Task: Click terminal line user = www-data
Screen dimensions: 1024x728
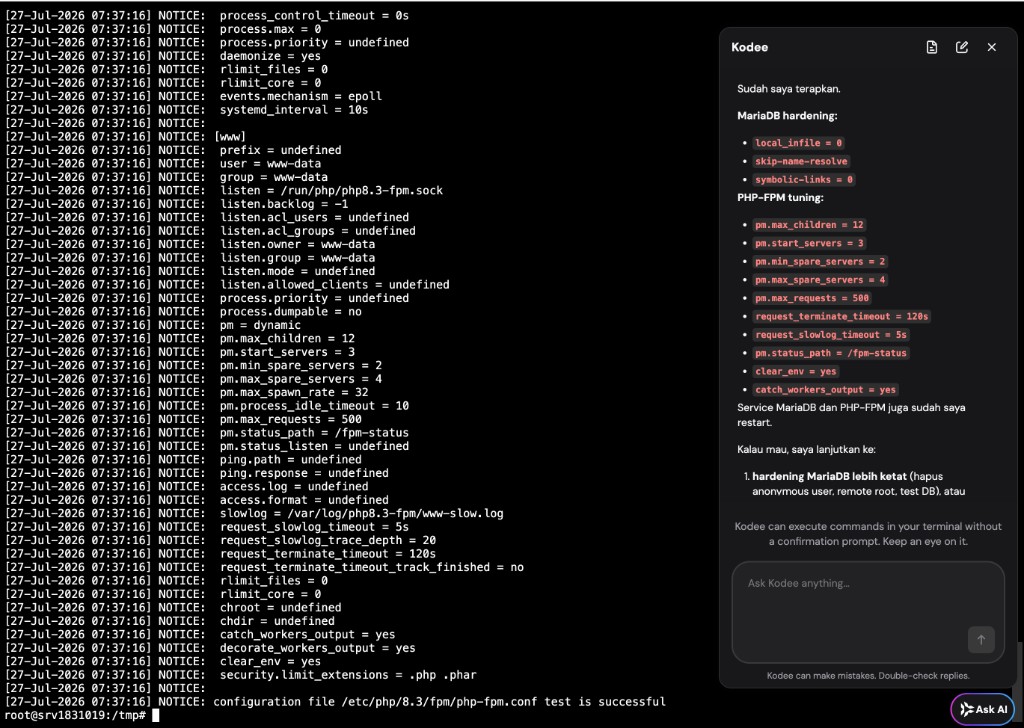Action: [x=163, y=163]
